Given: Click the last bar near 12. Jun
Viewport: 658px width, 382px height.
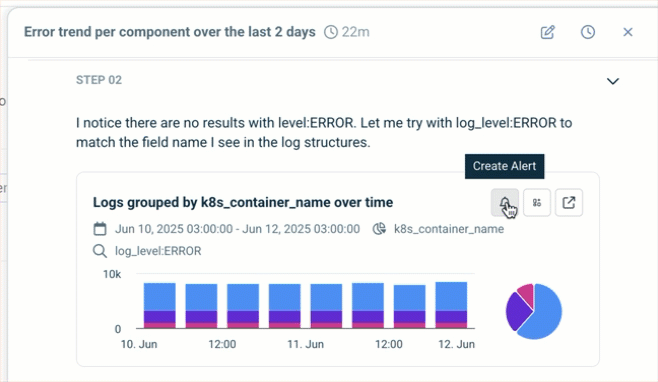Looking at the screenshot, I should [x=451, y=305].
